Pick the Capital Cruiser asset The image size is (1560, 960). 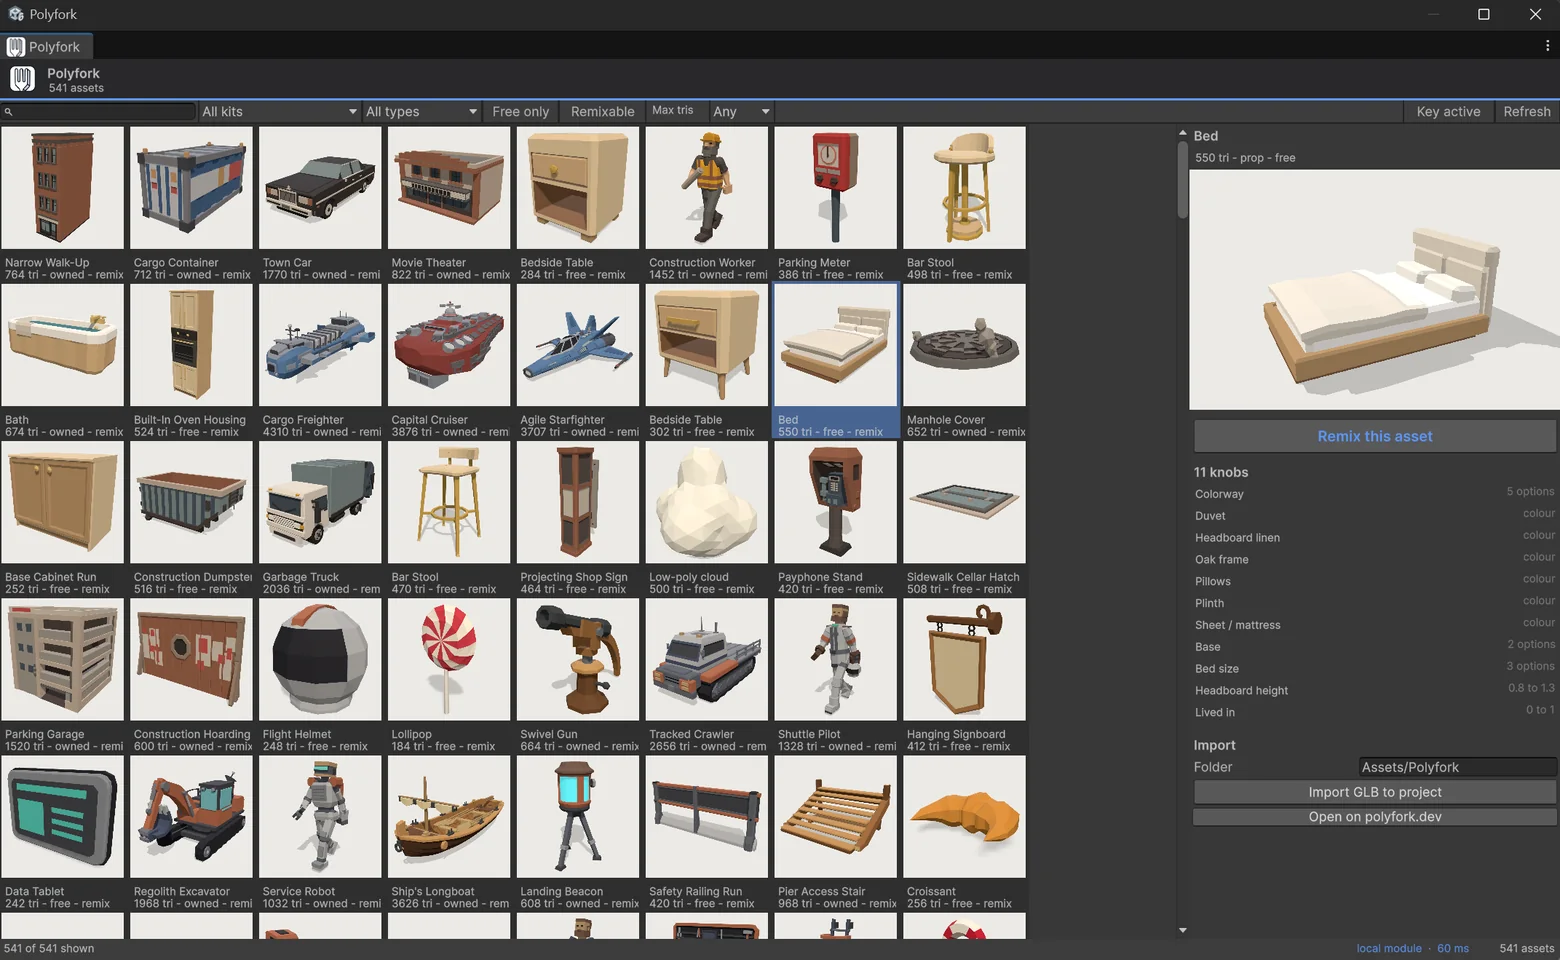[x=449, y=345]
